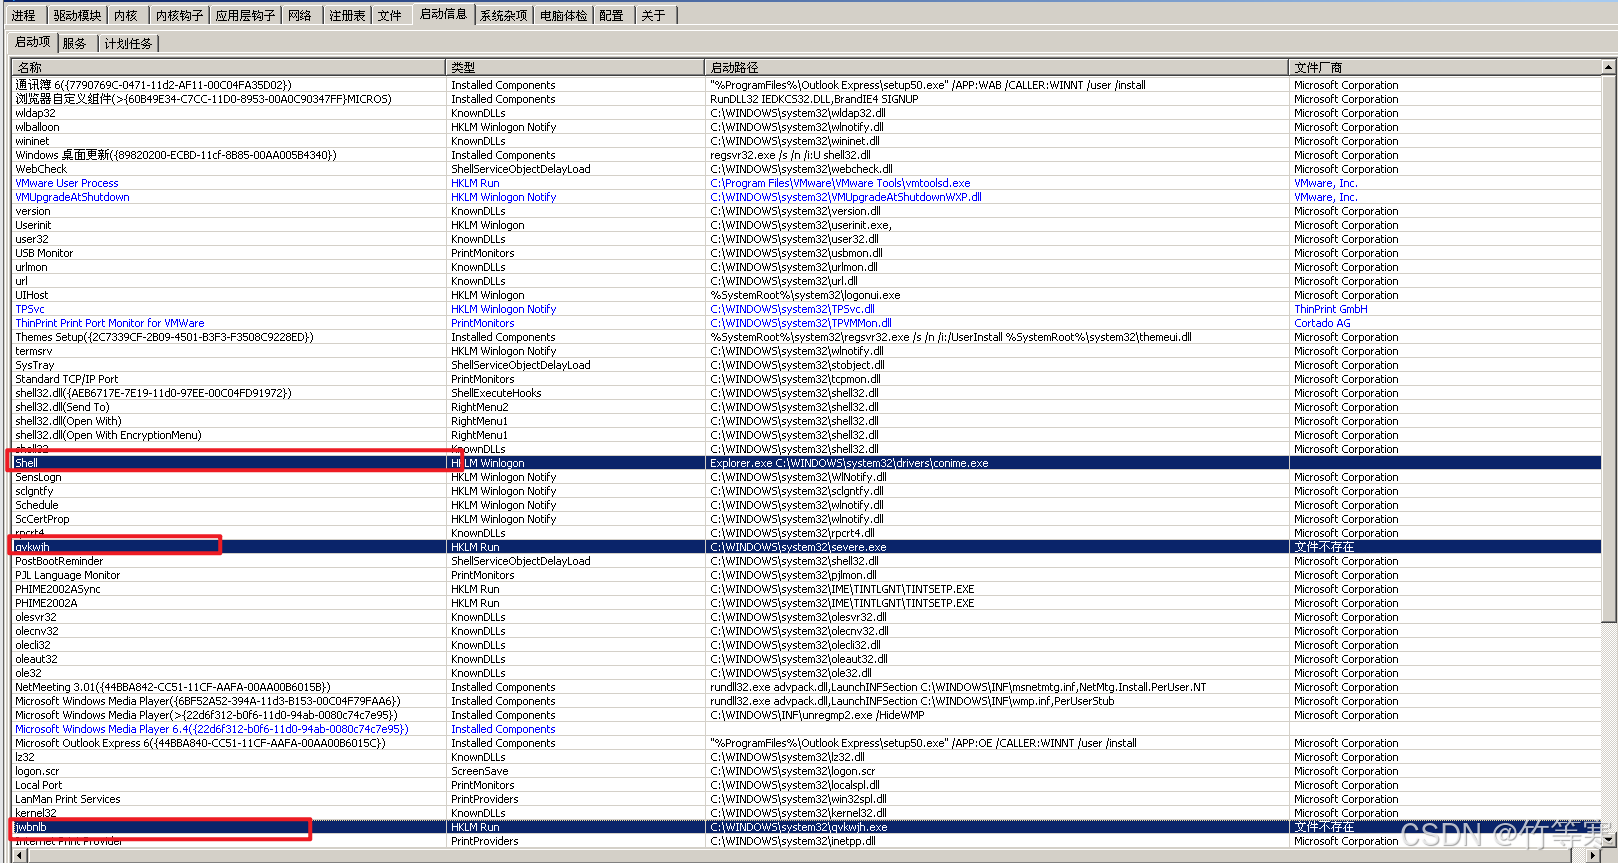Open the 驱动模块 tab

click(77, 15)
